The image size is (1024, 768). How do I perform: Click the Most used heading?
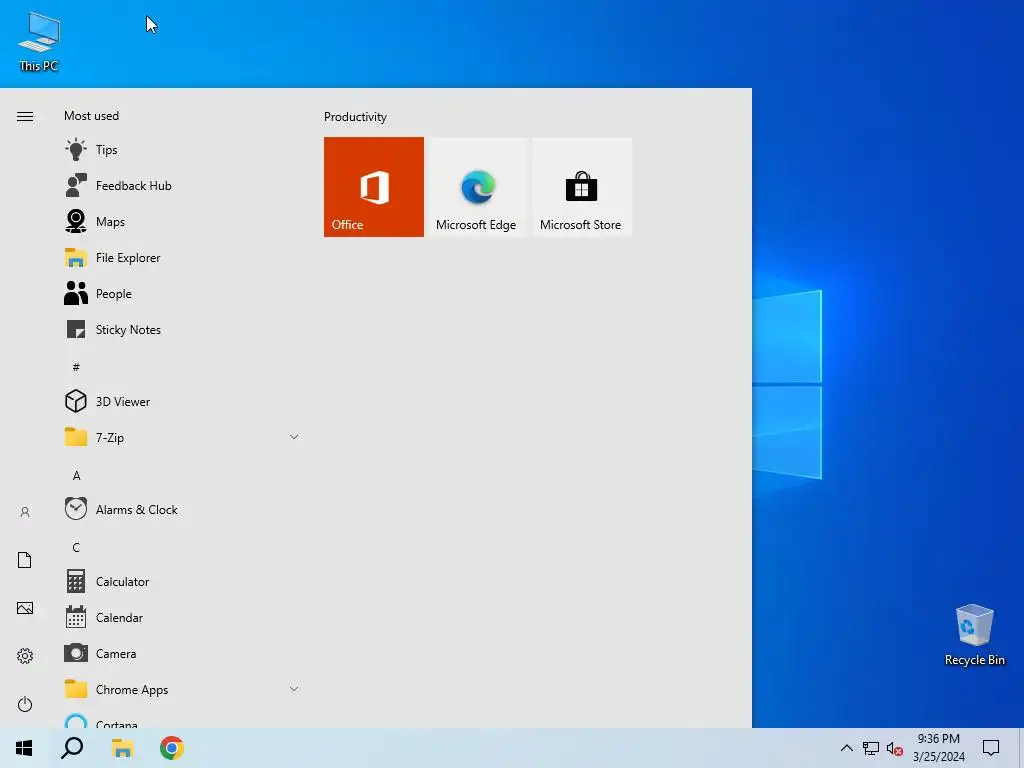tap(91, 116)
